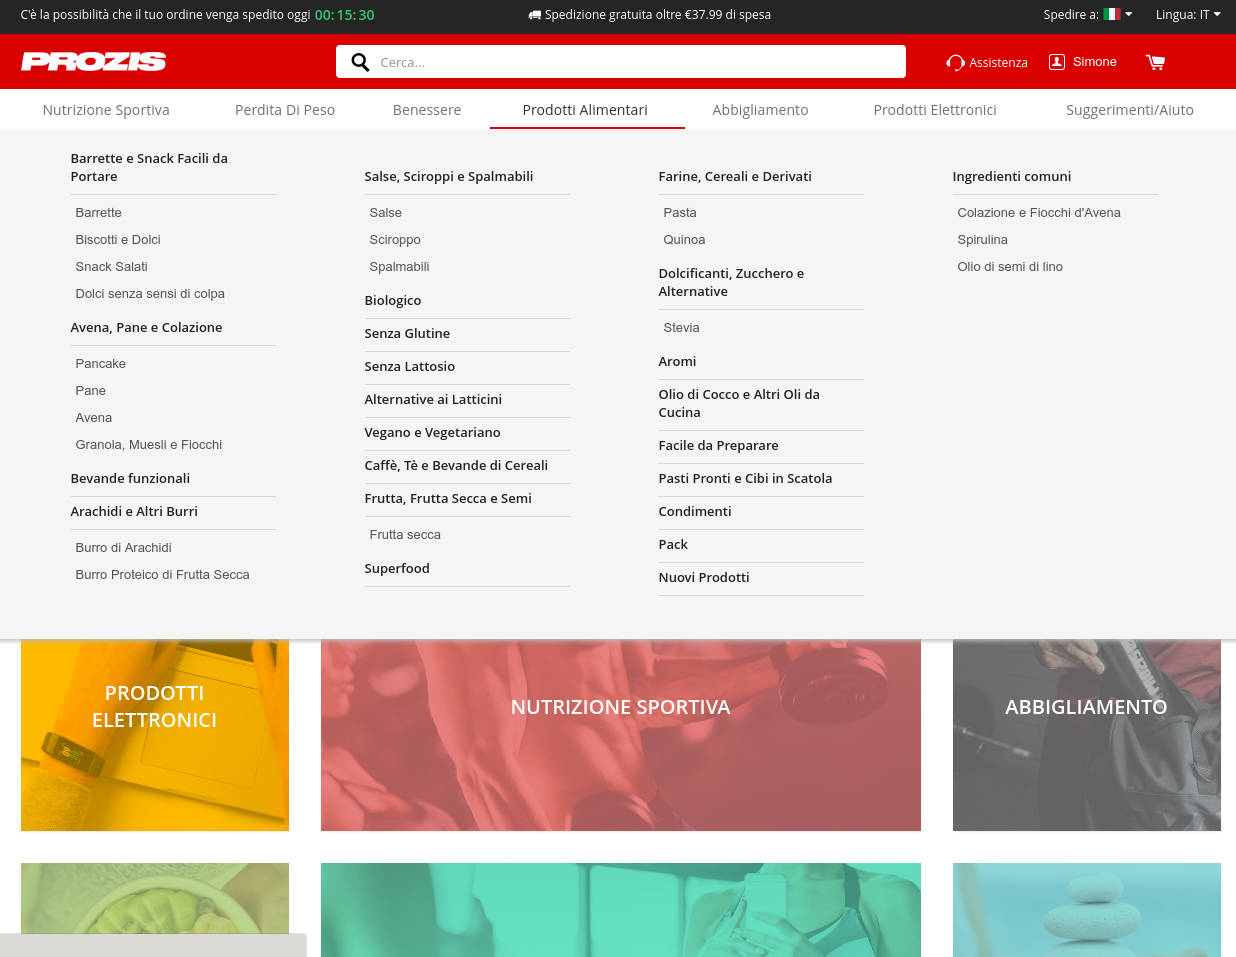Viewport: 1236px width, 957px height.
Task: Open the Nutrizione Sportiva menu
Action: (x=106, y=110)
